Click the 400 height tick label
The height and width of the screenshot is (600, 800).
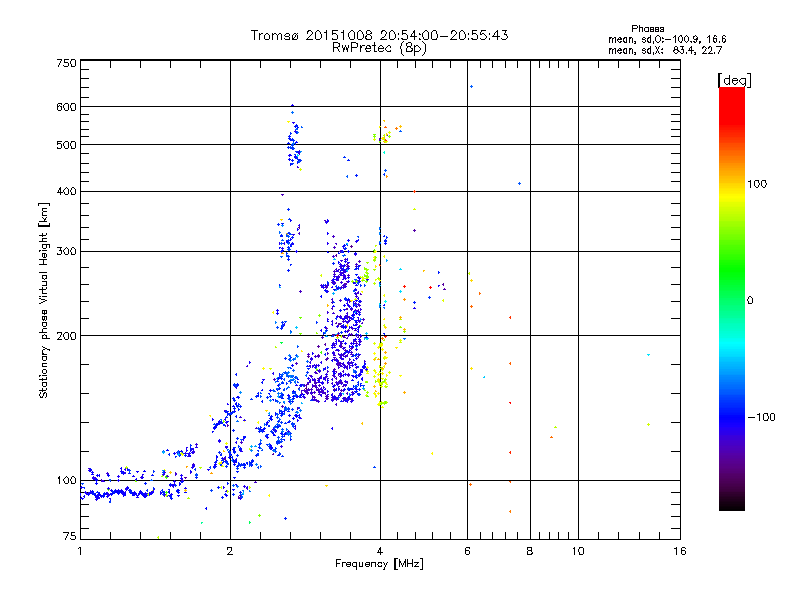coord(67,191)
